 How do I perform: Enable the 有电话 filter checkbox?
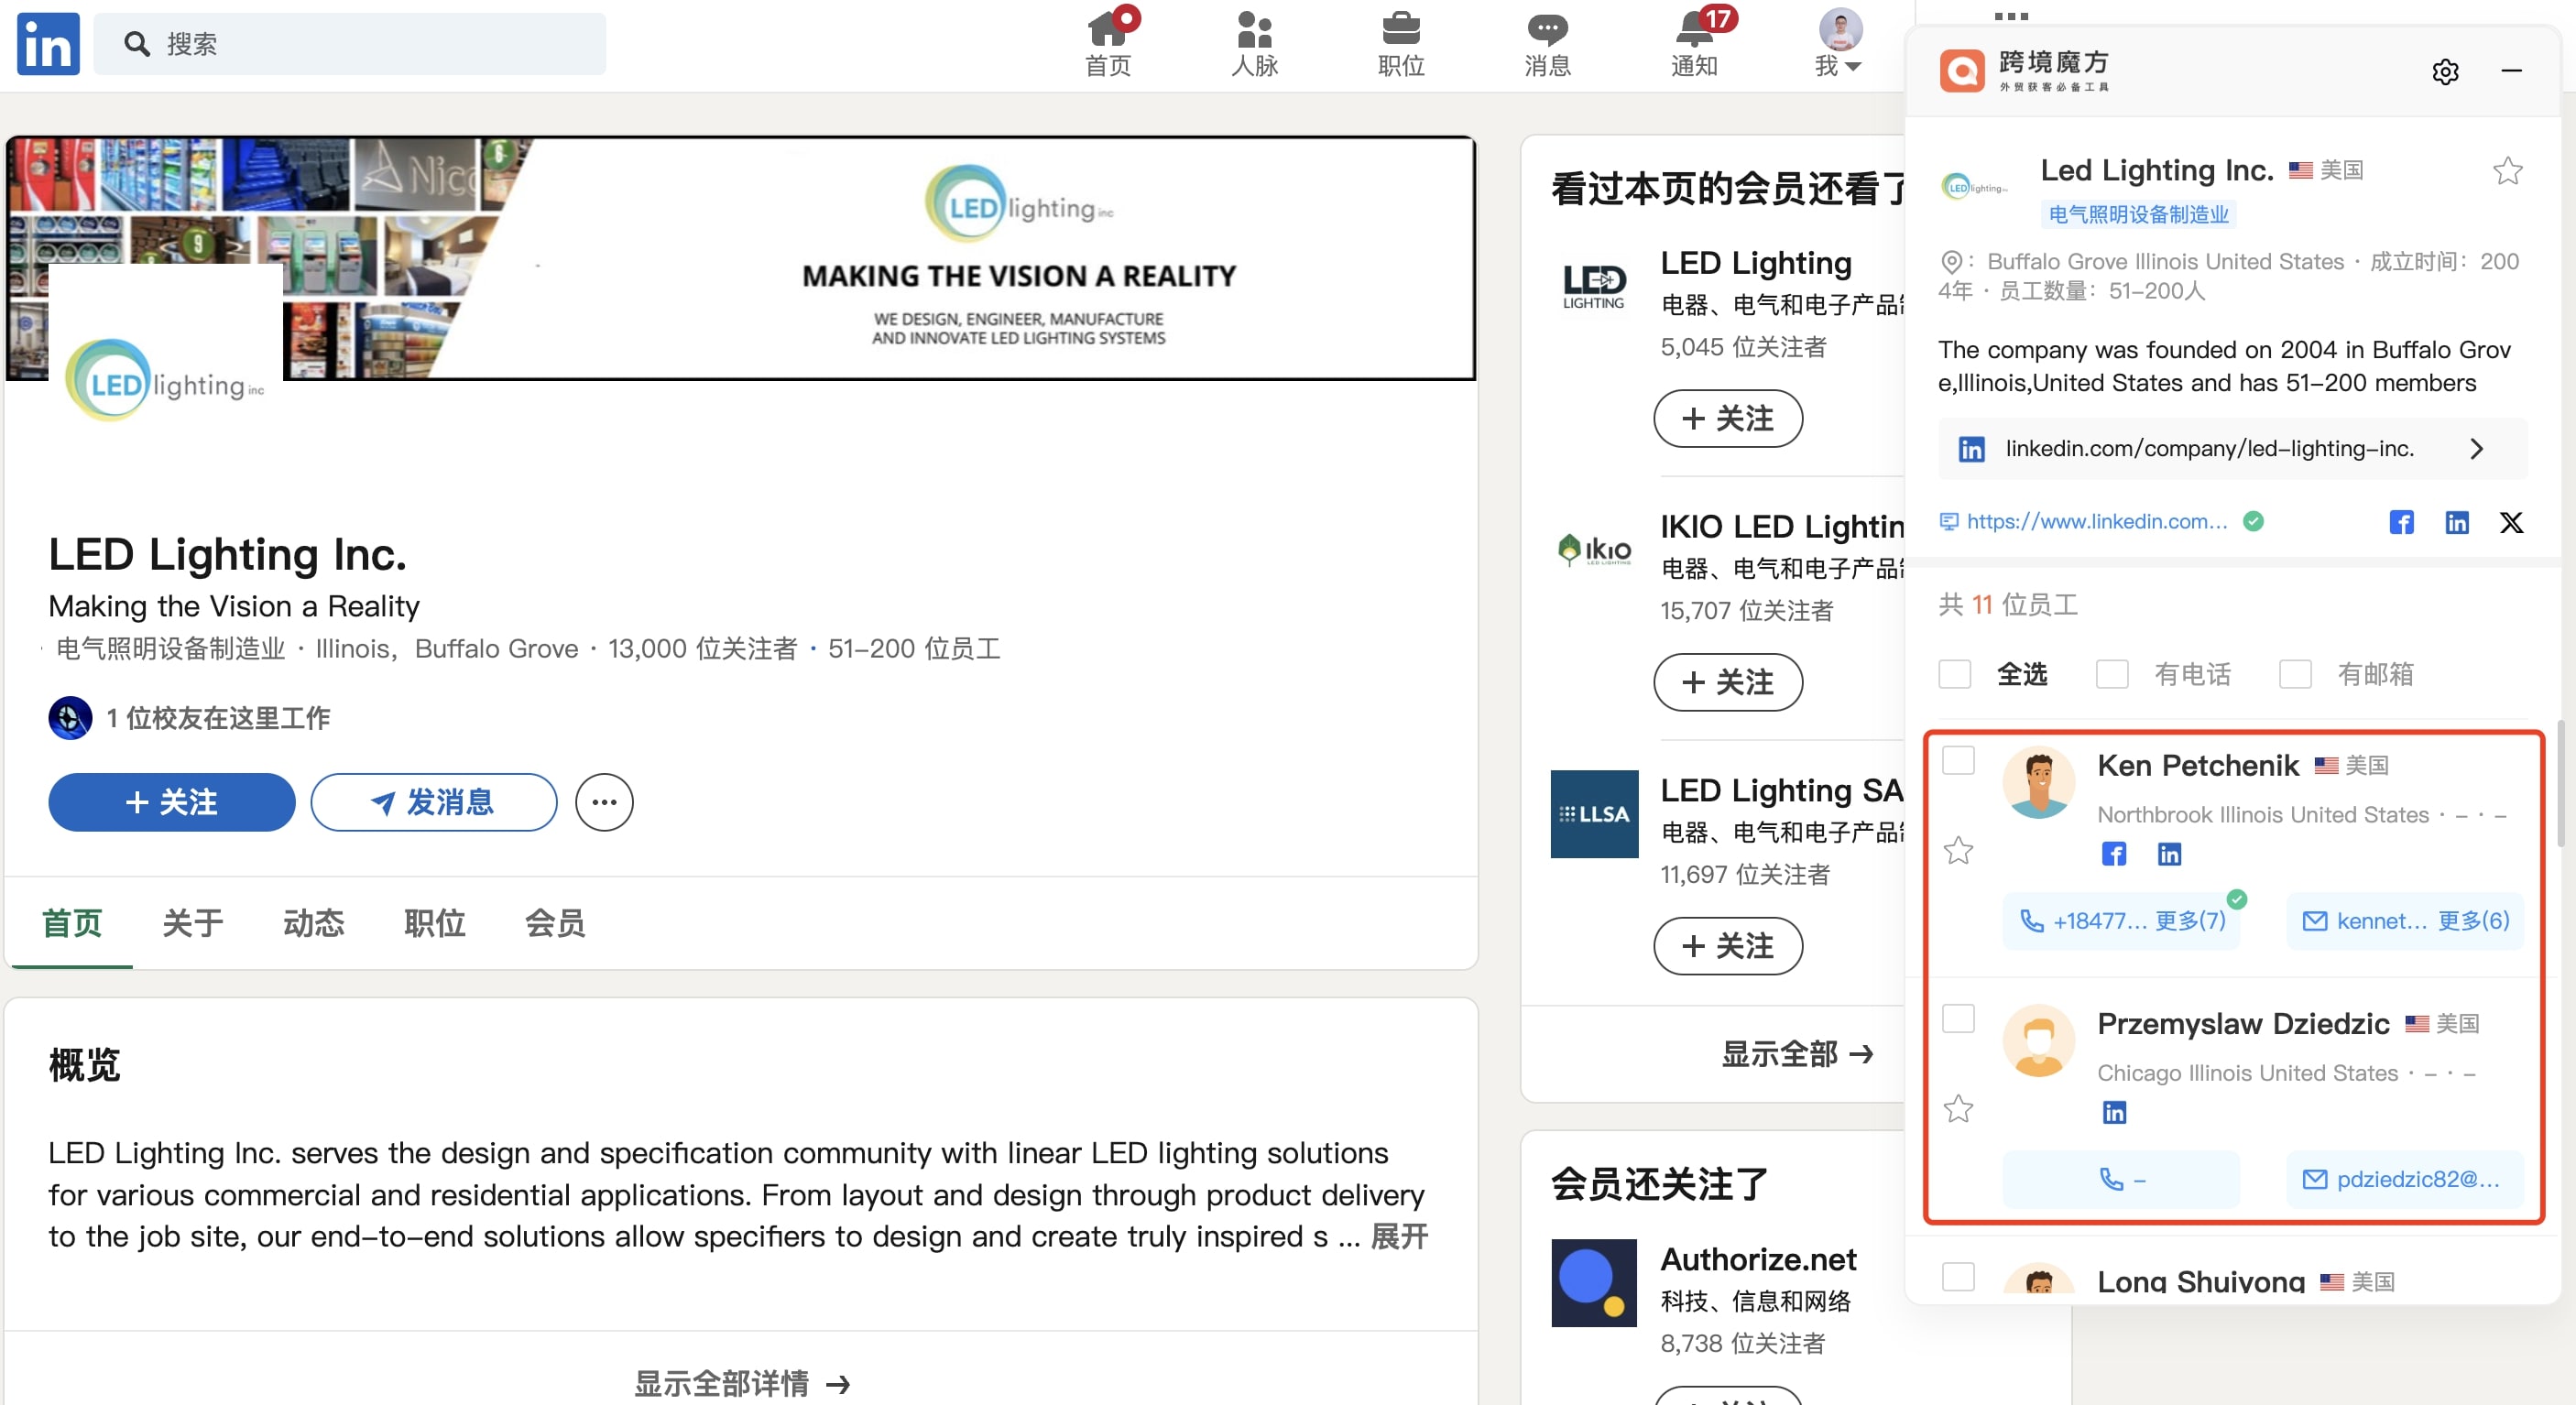(2112, 674)
